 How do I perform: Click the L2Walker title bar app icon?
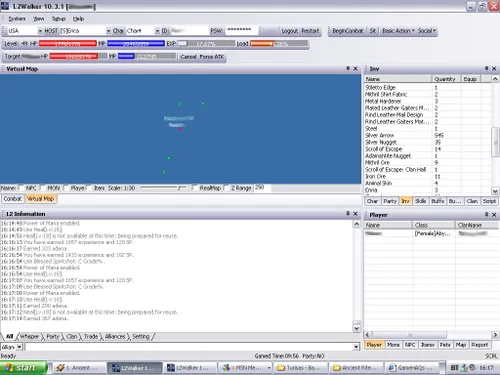5,6
